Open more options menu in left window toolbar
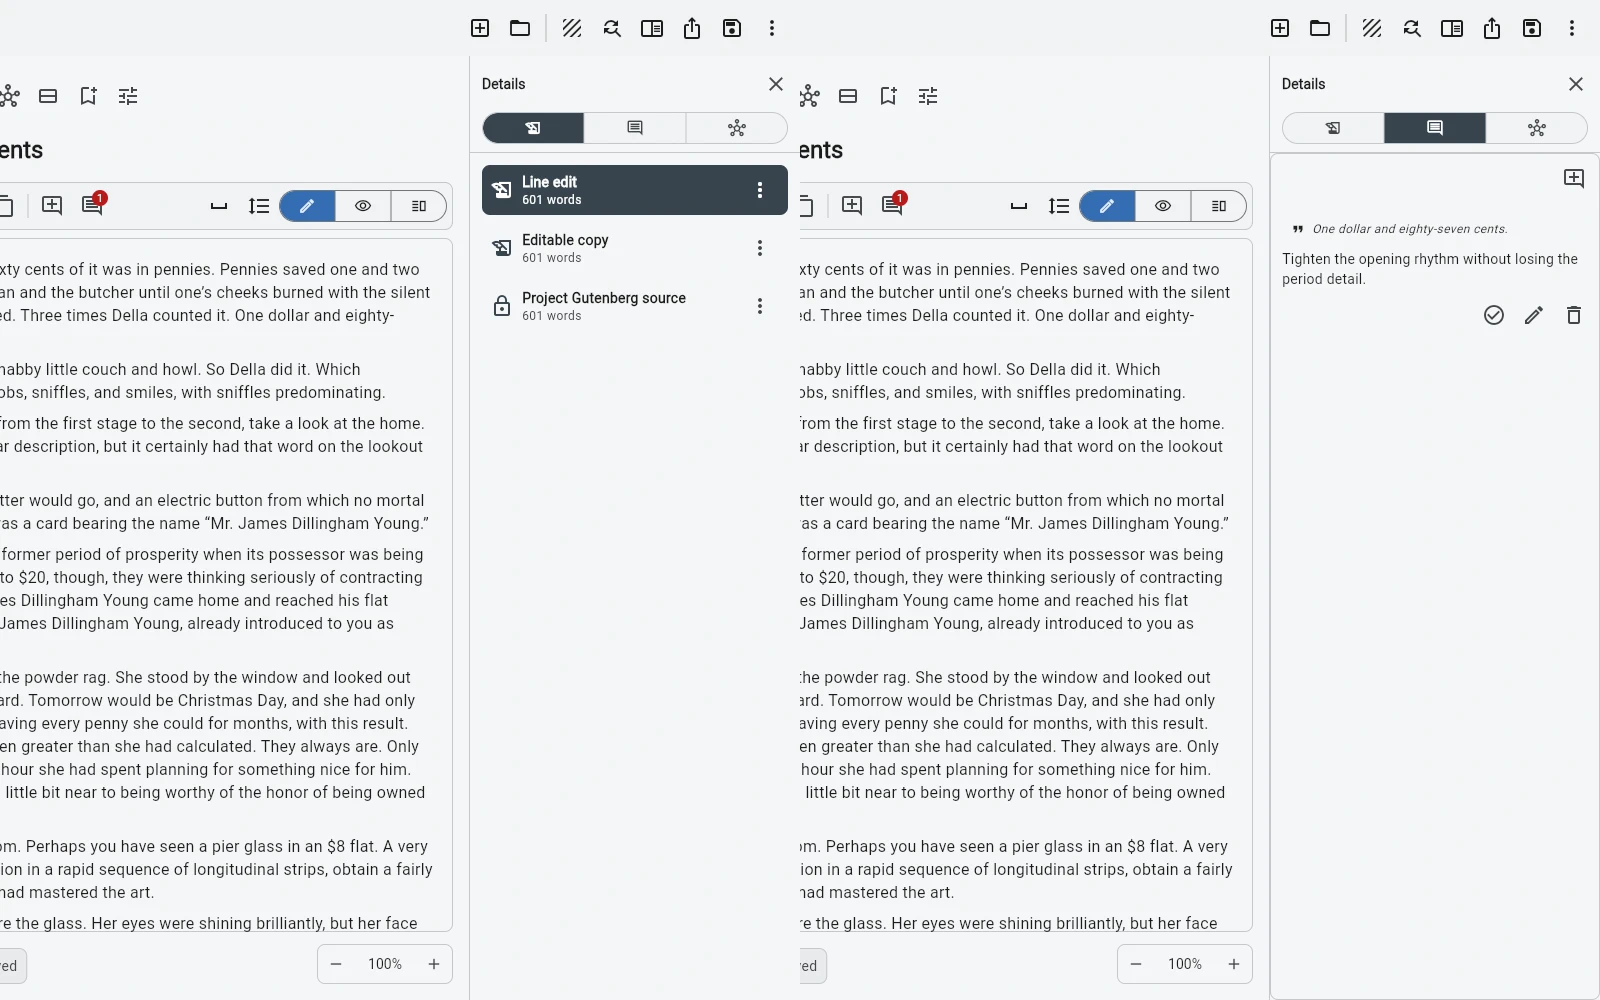Image resolution: width=1600 pixels, height=1000 pixels. point(772,28)
